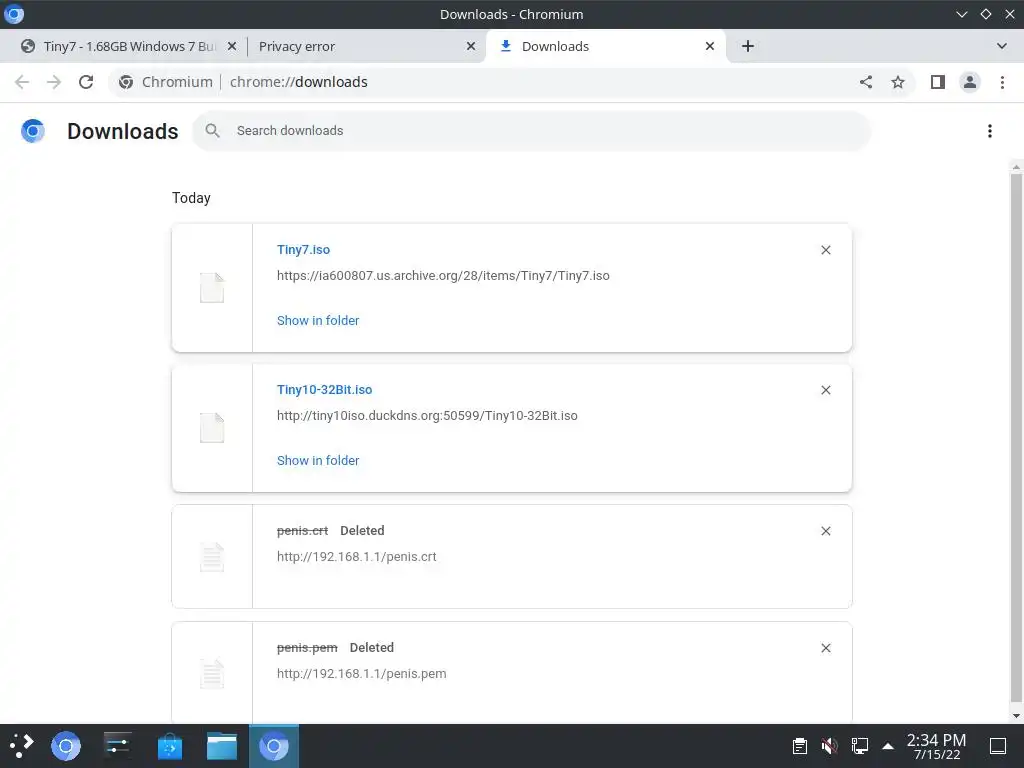Remove penis.pem entry from the list

pos(825,648)
